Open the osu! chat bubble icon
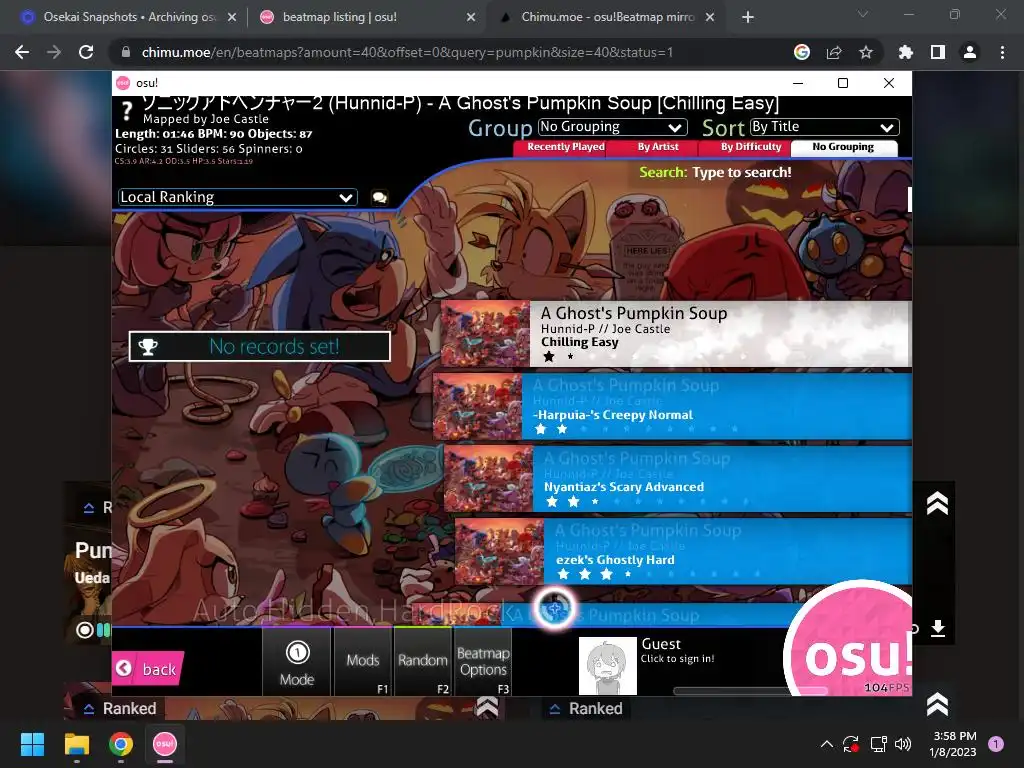Image resolution: width=1024 pixels, height=768 pixels. click(379, 197)
